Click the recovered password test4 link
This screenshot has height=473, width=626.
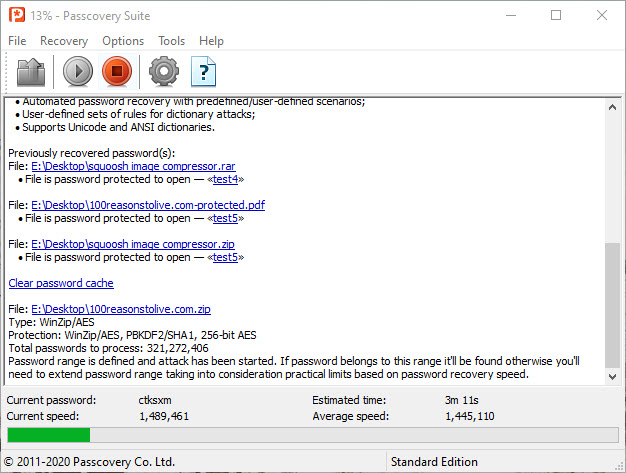tap(225, 179)
